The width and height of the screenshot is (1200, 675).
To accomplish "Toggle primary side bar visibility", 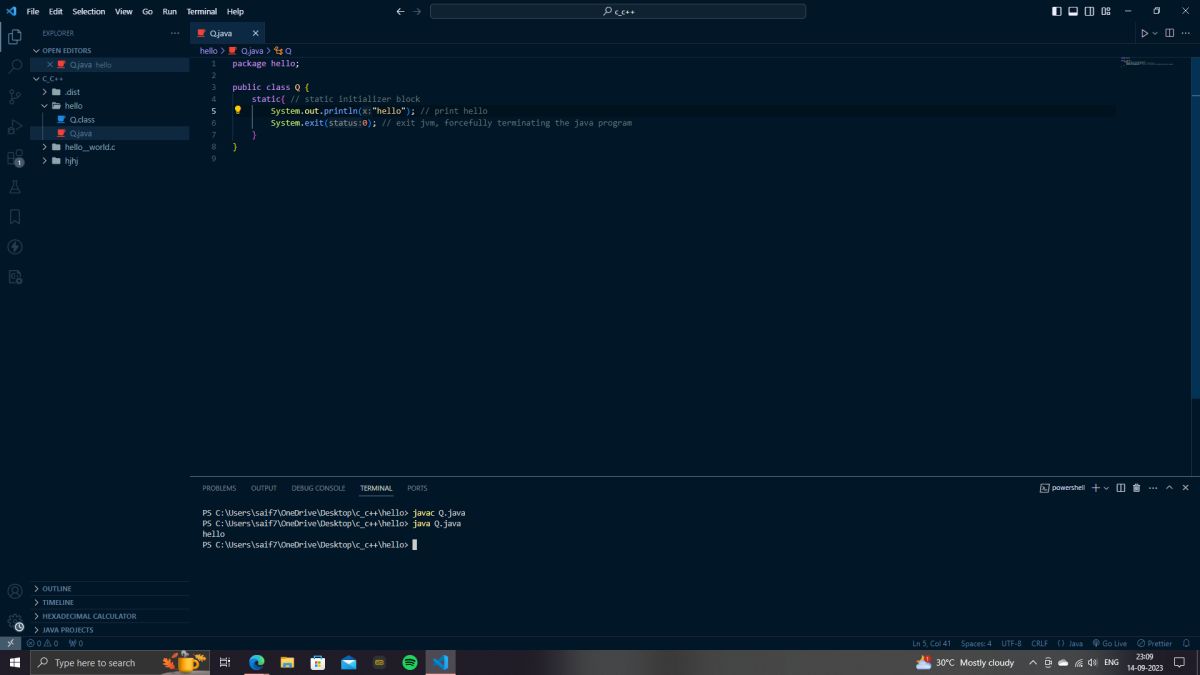I will [1057, 11].
